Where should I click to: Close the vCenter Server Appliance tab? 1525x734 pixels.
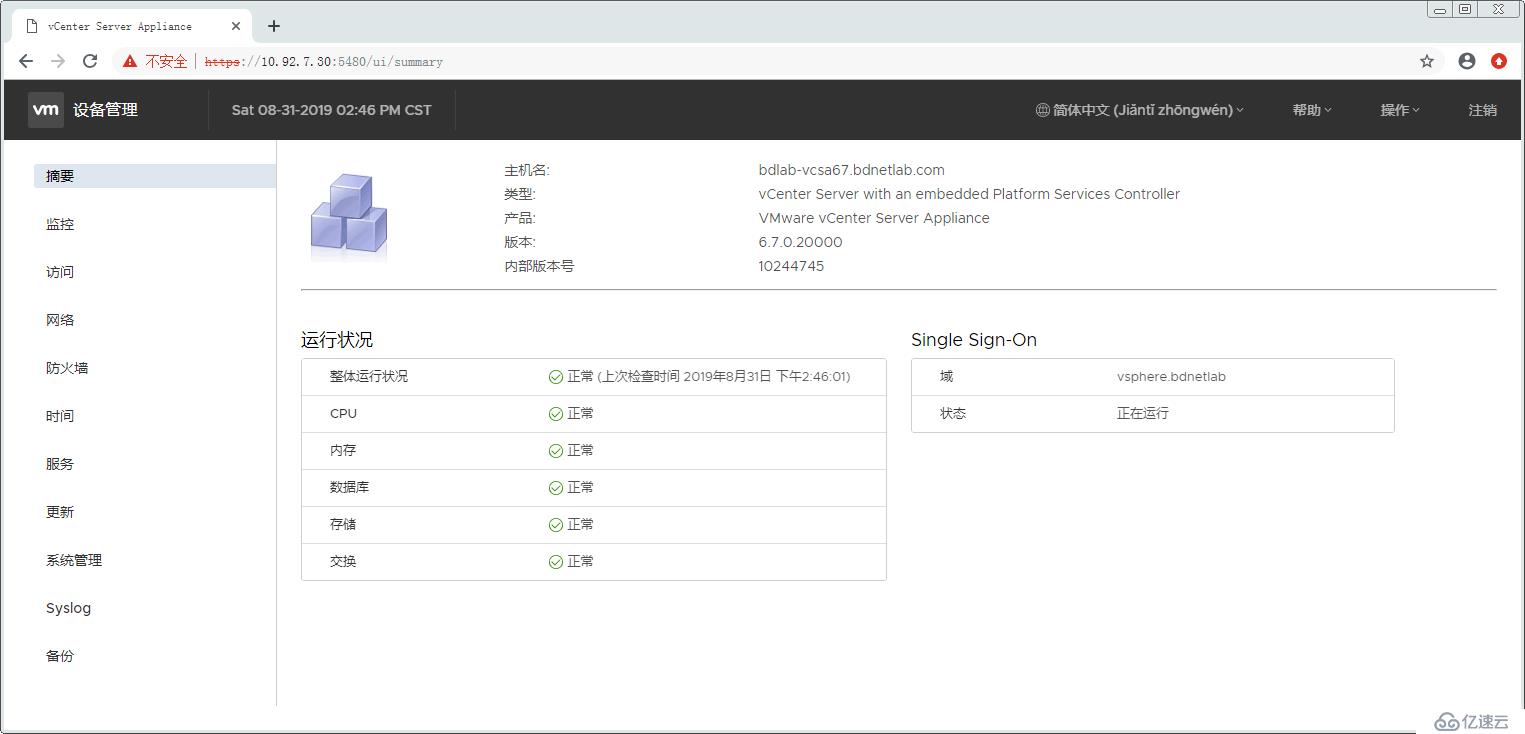[x=236, y=26]
